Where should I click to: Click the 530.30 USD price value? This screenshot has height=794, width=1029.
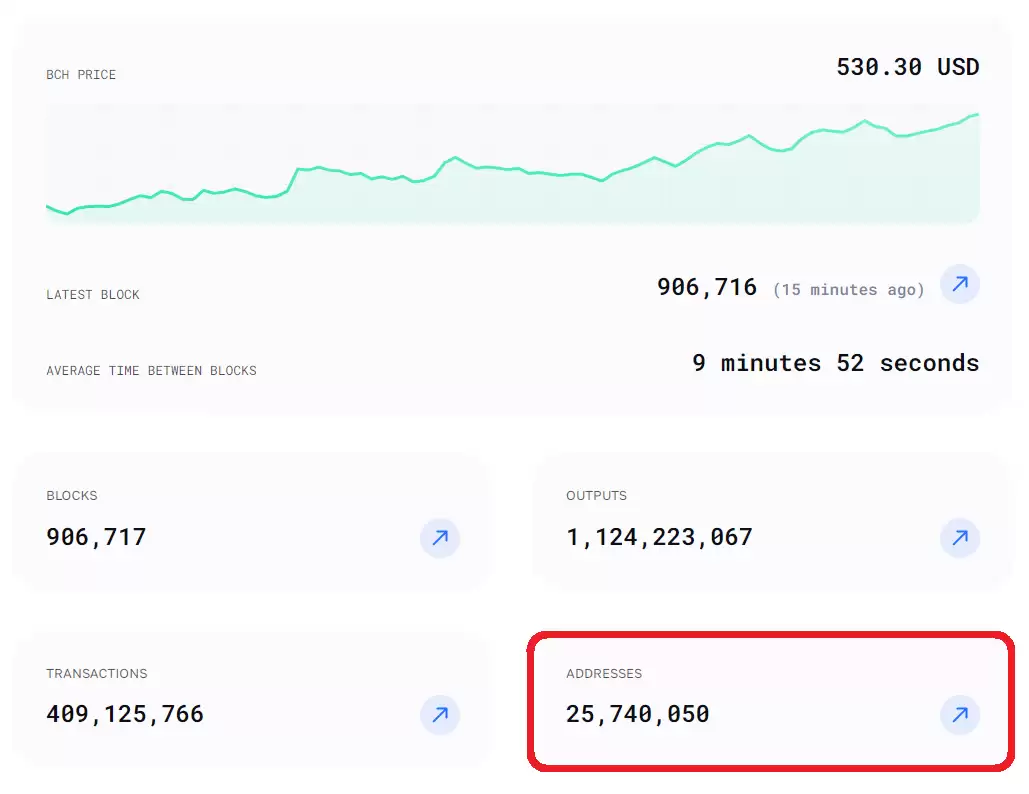coord(907,67)
